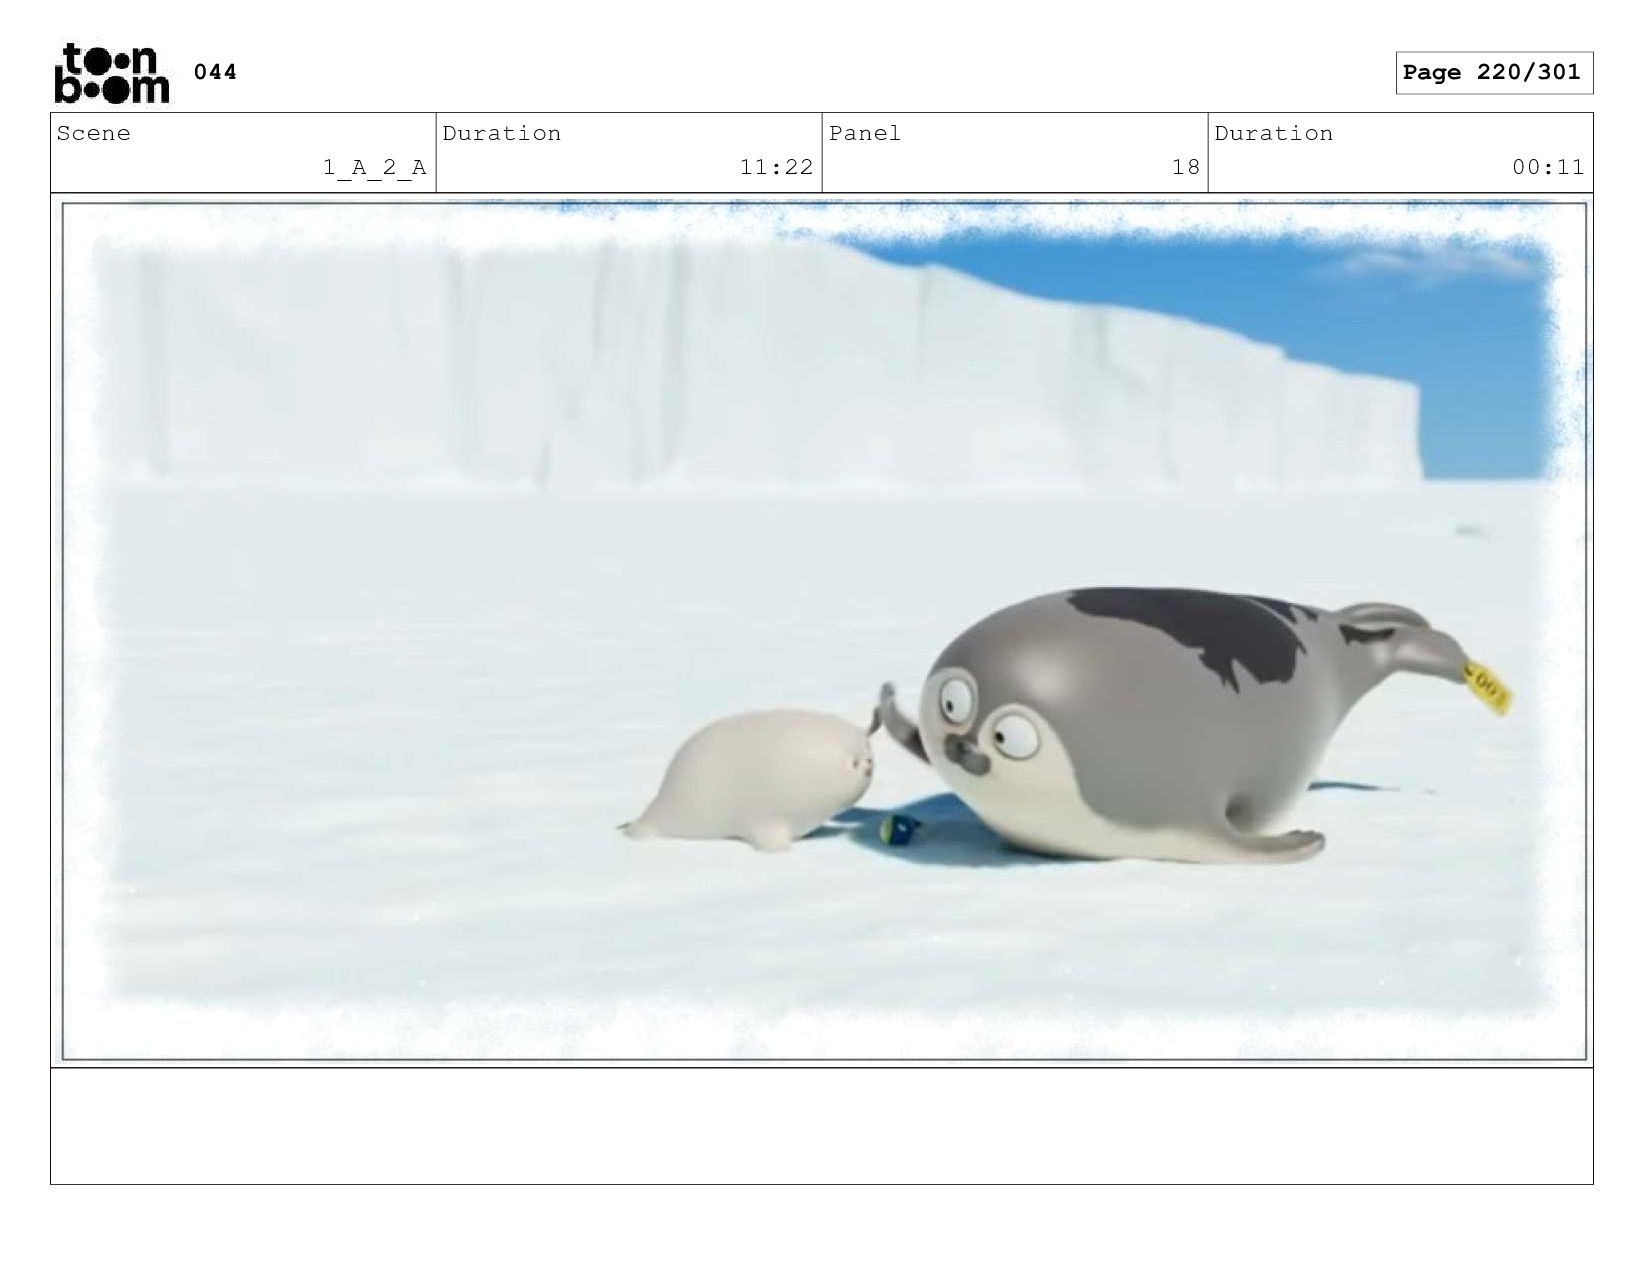
Task: Click the 'Duration' label beside Scene
Action: [x=502, y=134]
